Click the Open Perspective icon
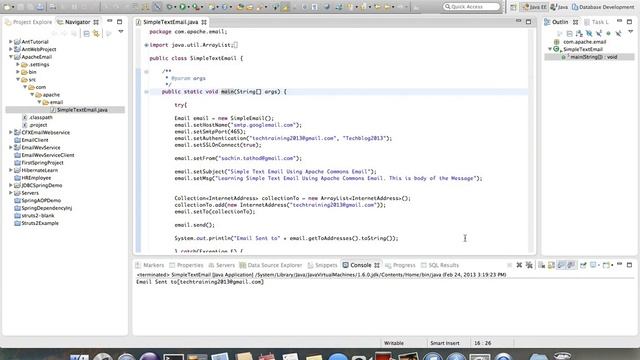 (513, 7)
